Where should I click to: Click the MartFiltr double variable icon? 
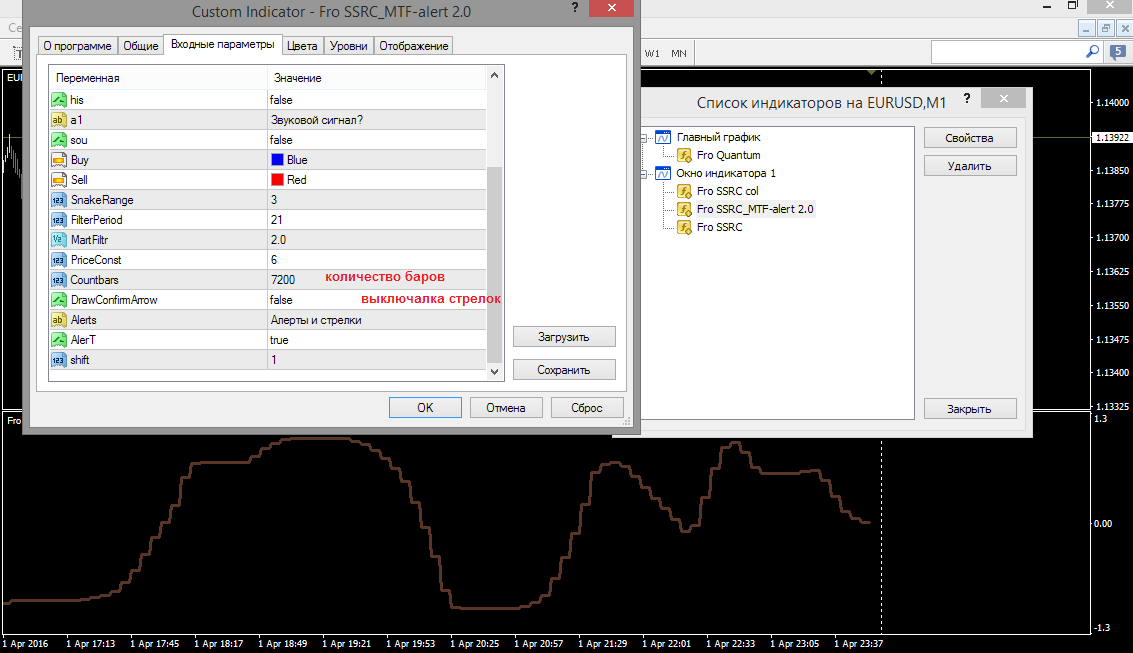[x=59, y=240]
